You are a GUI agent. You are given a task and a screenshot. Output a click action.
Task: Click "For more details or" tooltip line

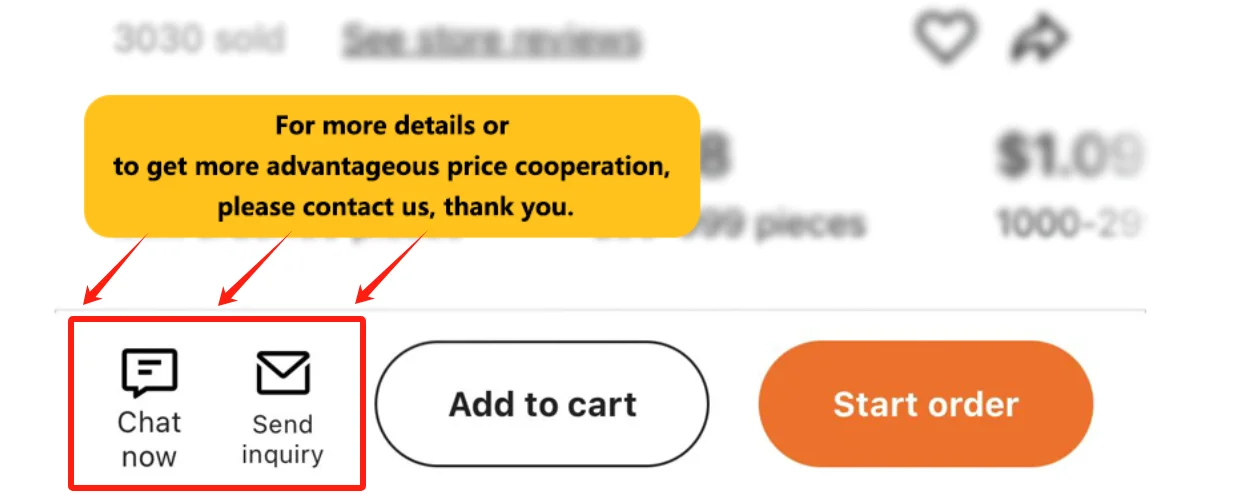(392, 126)
